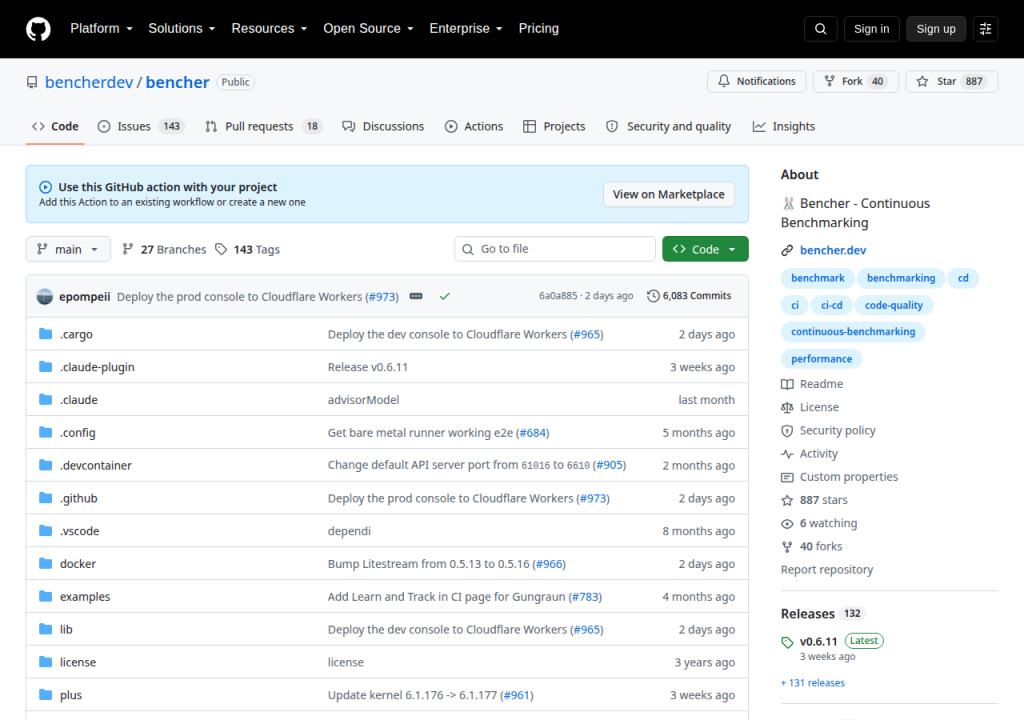Switch to the Projects tab

point(554,126)
